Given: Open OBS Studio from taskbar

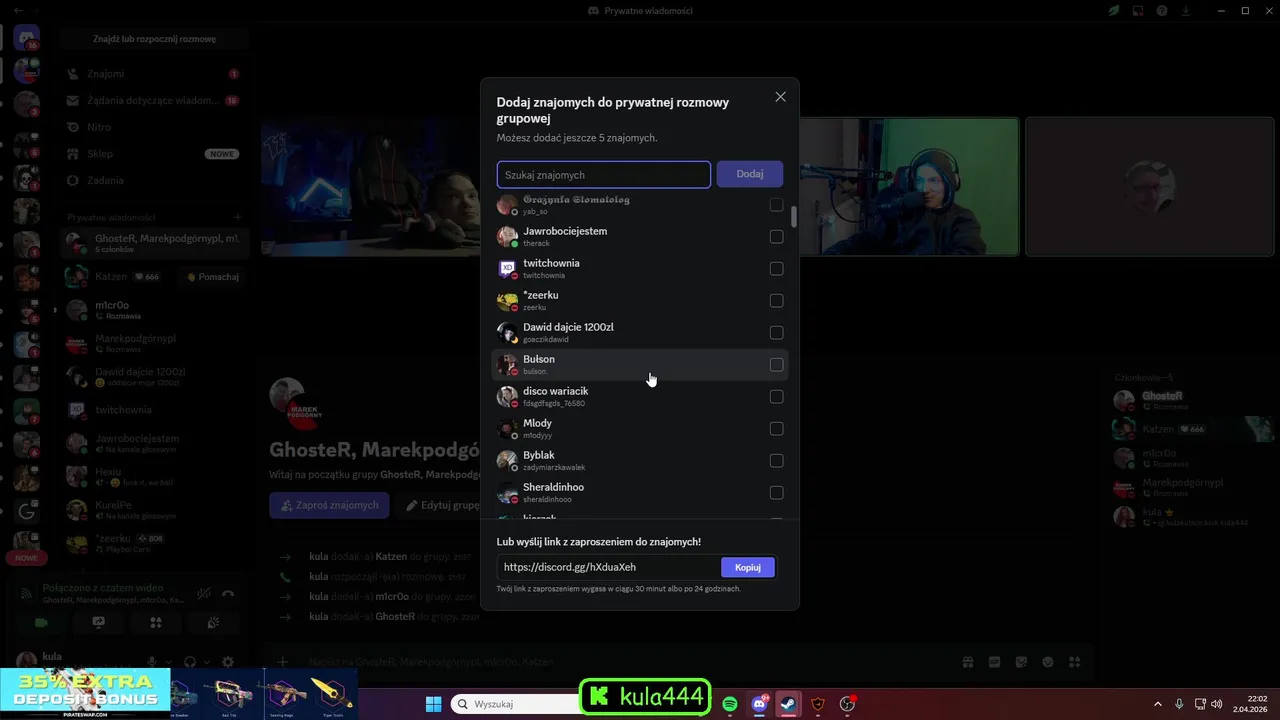Looking at the screenshot, I should (848, 704).
